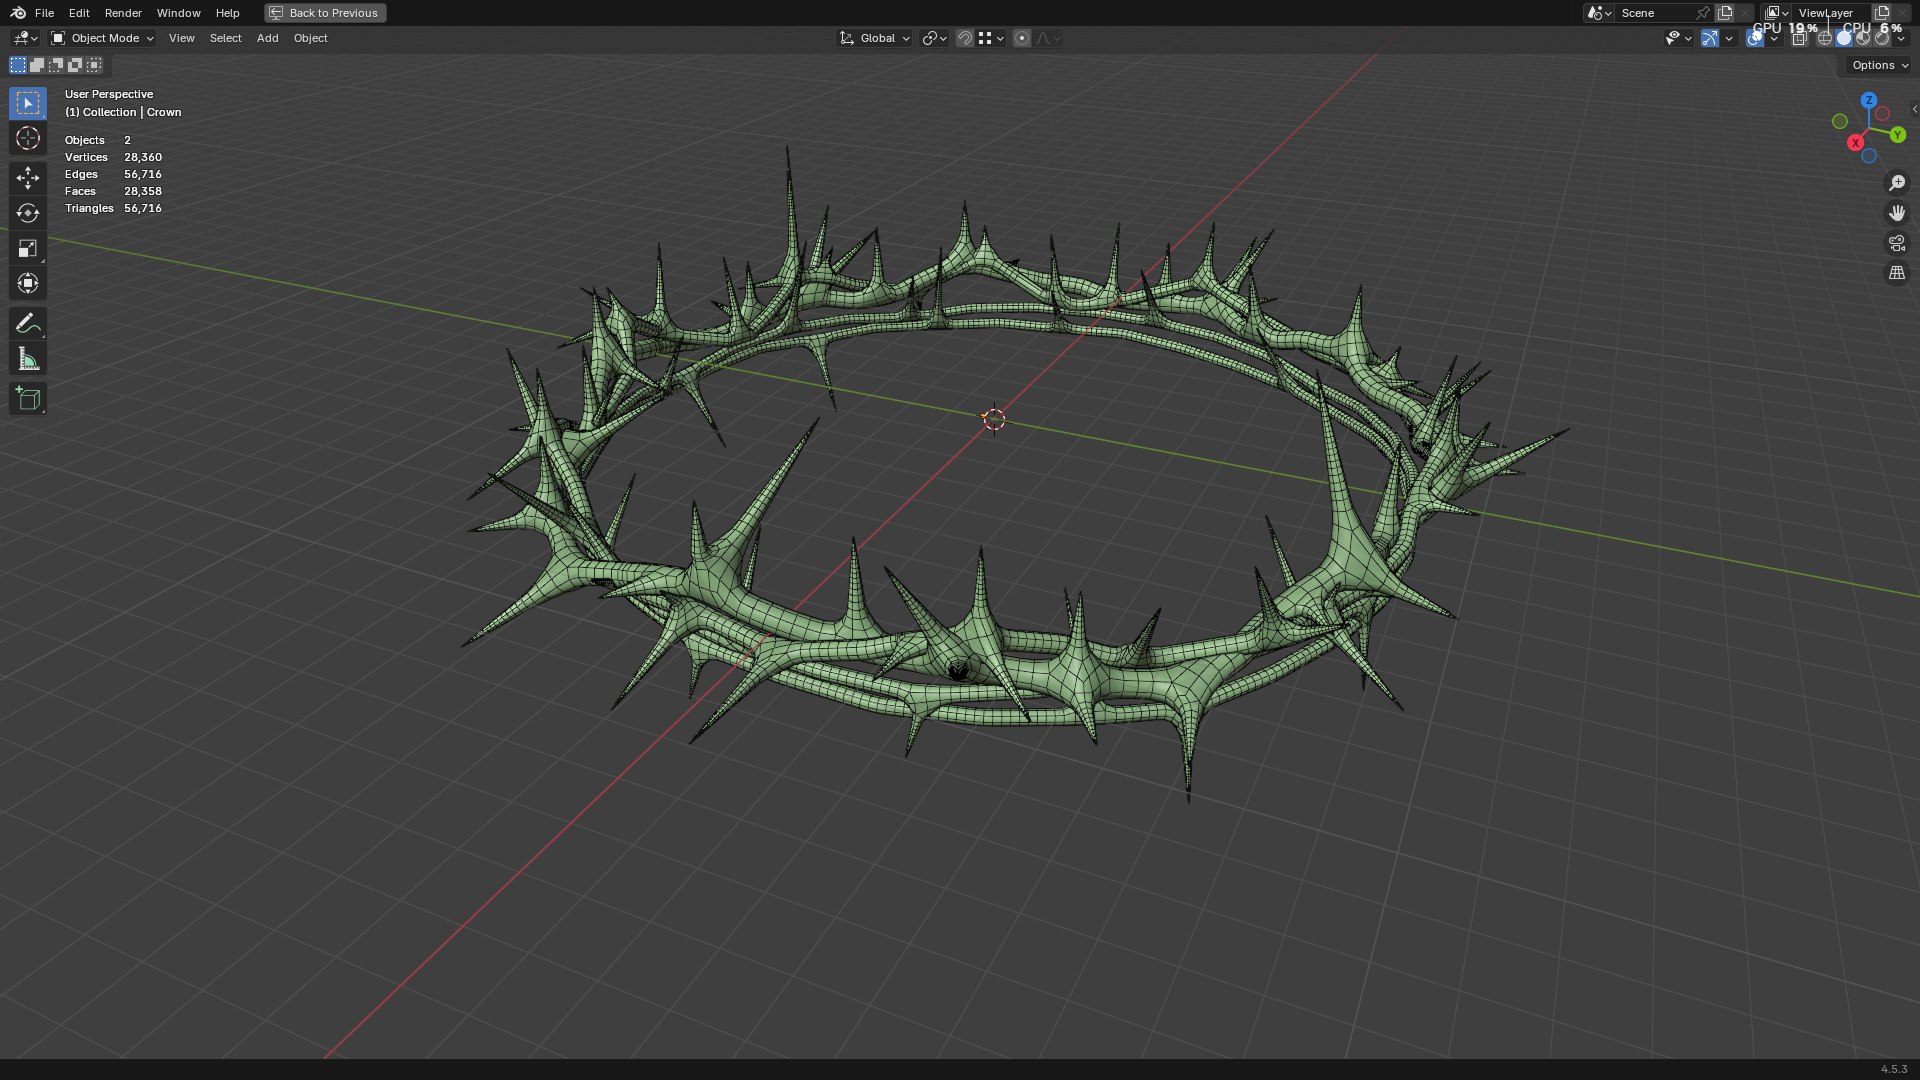The image size is (1920, 1080).
Task: Toggle show gizmo button
Action: (x=1710, y=38)
